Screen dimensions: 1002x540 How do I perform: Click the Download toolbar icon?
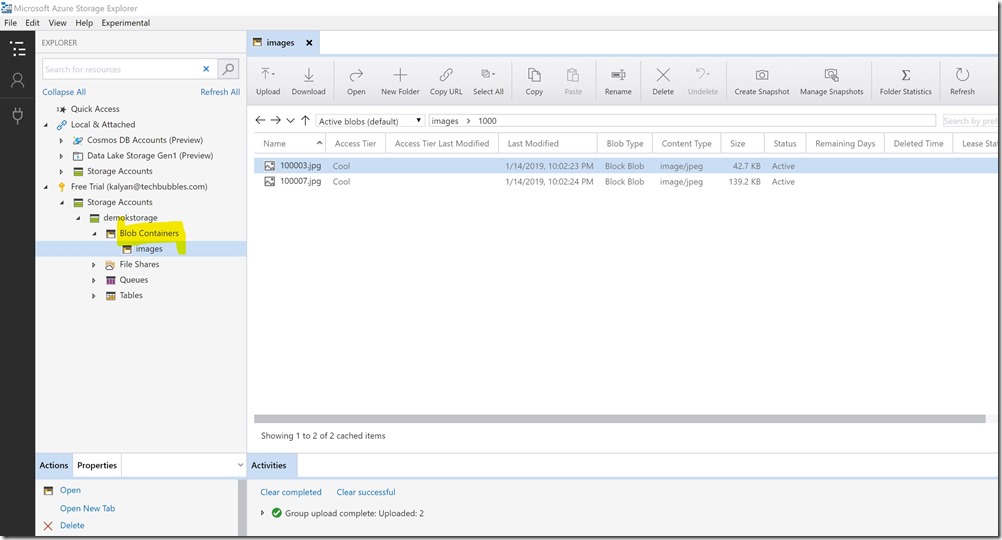click(x=308, y=75)
